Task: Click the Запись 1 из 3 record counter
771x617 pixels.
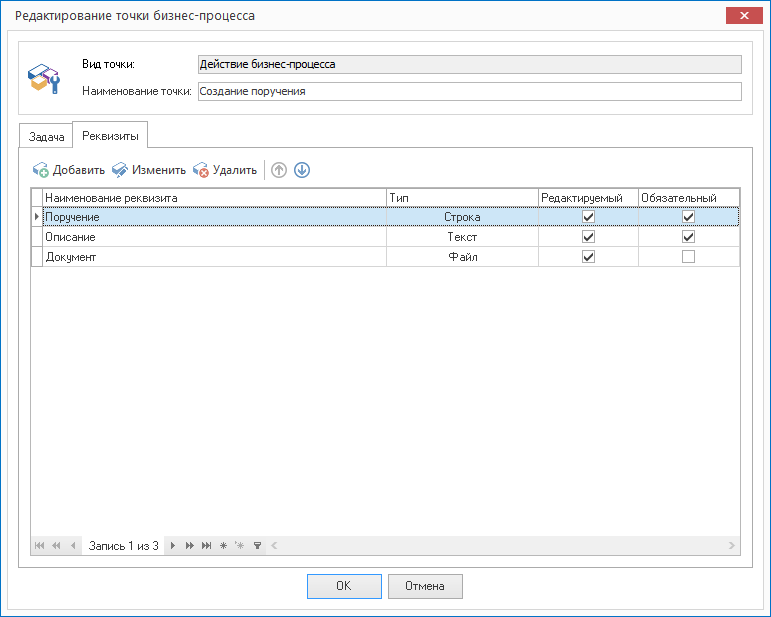Action: point(123,546)
